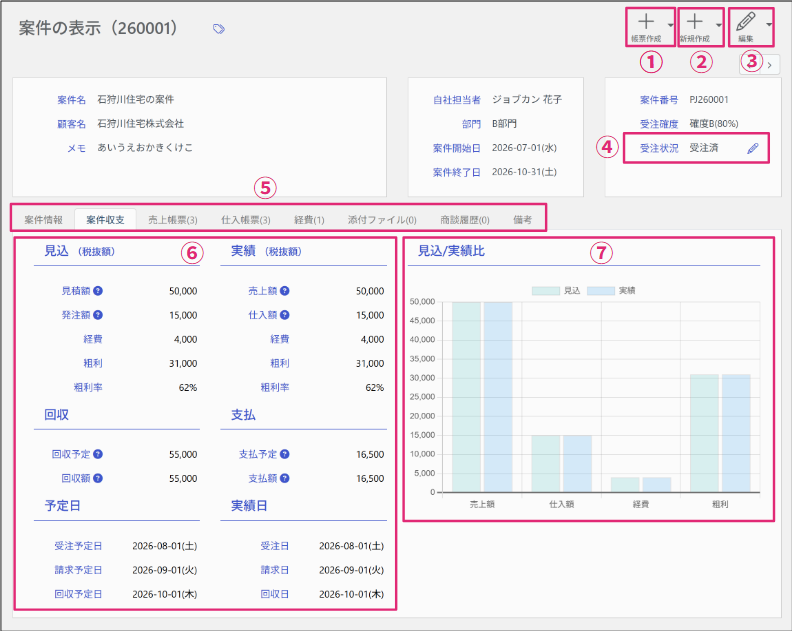Open the 仕入帳票(3) tab
792x631 pixels.
(x=245, y=220)
